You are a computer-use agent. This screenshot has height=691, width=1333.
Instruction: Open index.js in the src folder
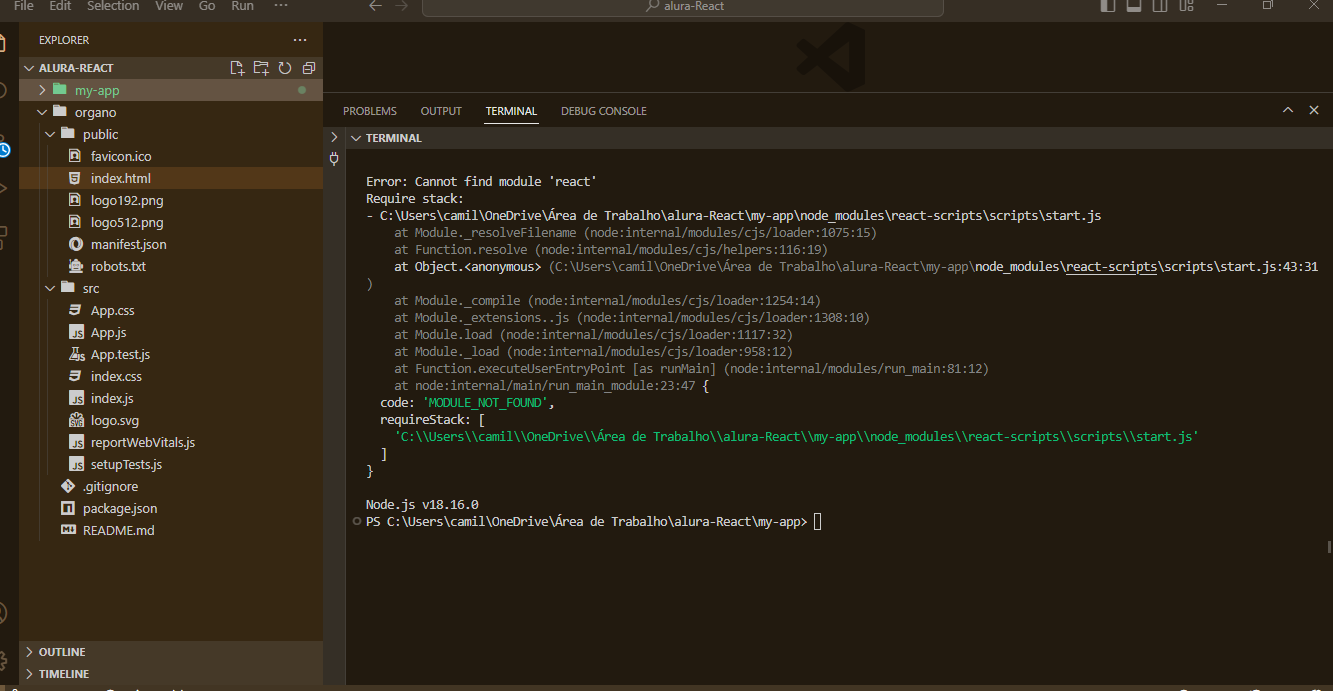[x=112, y=398]
